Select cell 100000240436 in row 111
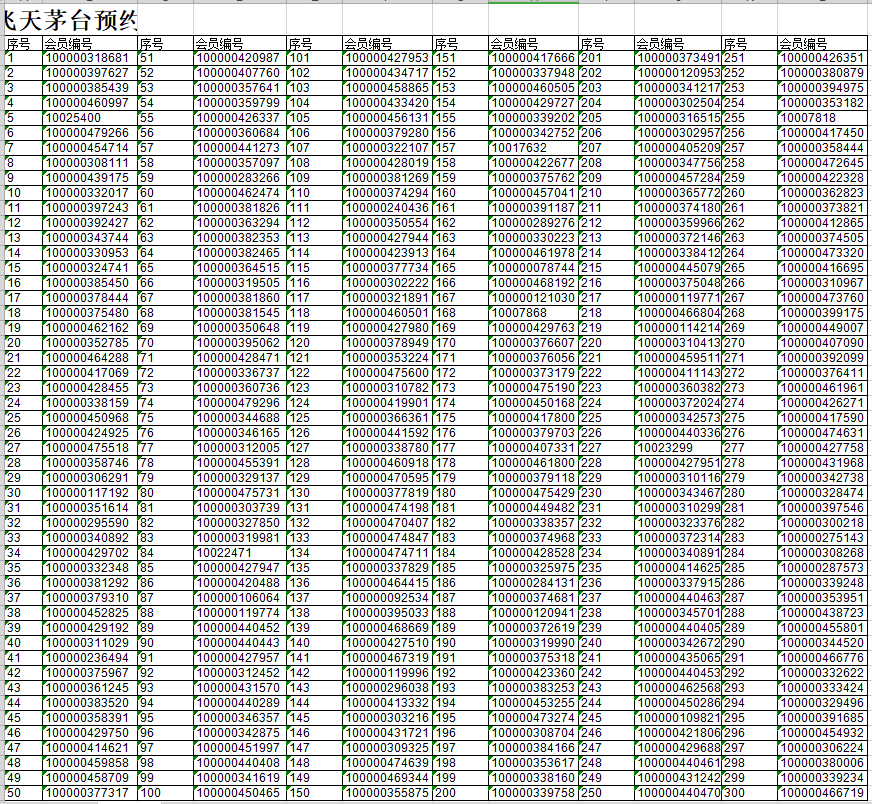 click(x=388, y=209)
